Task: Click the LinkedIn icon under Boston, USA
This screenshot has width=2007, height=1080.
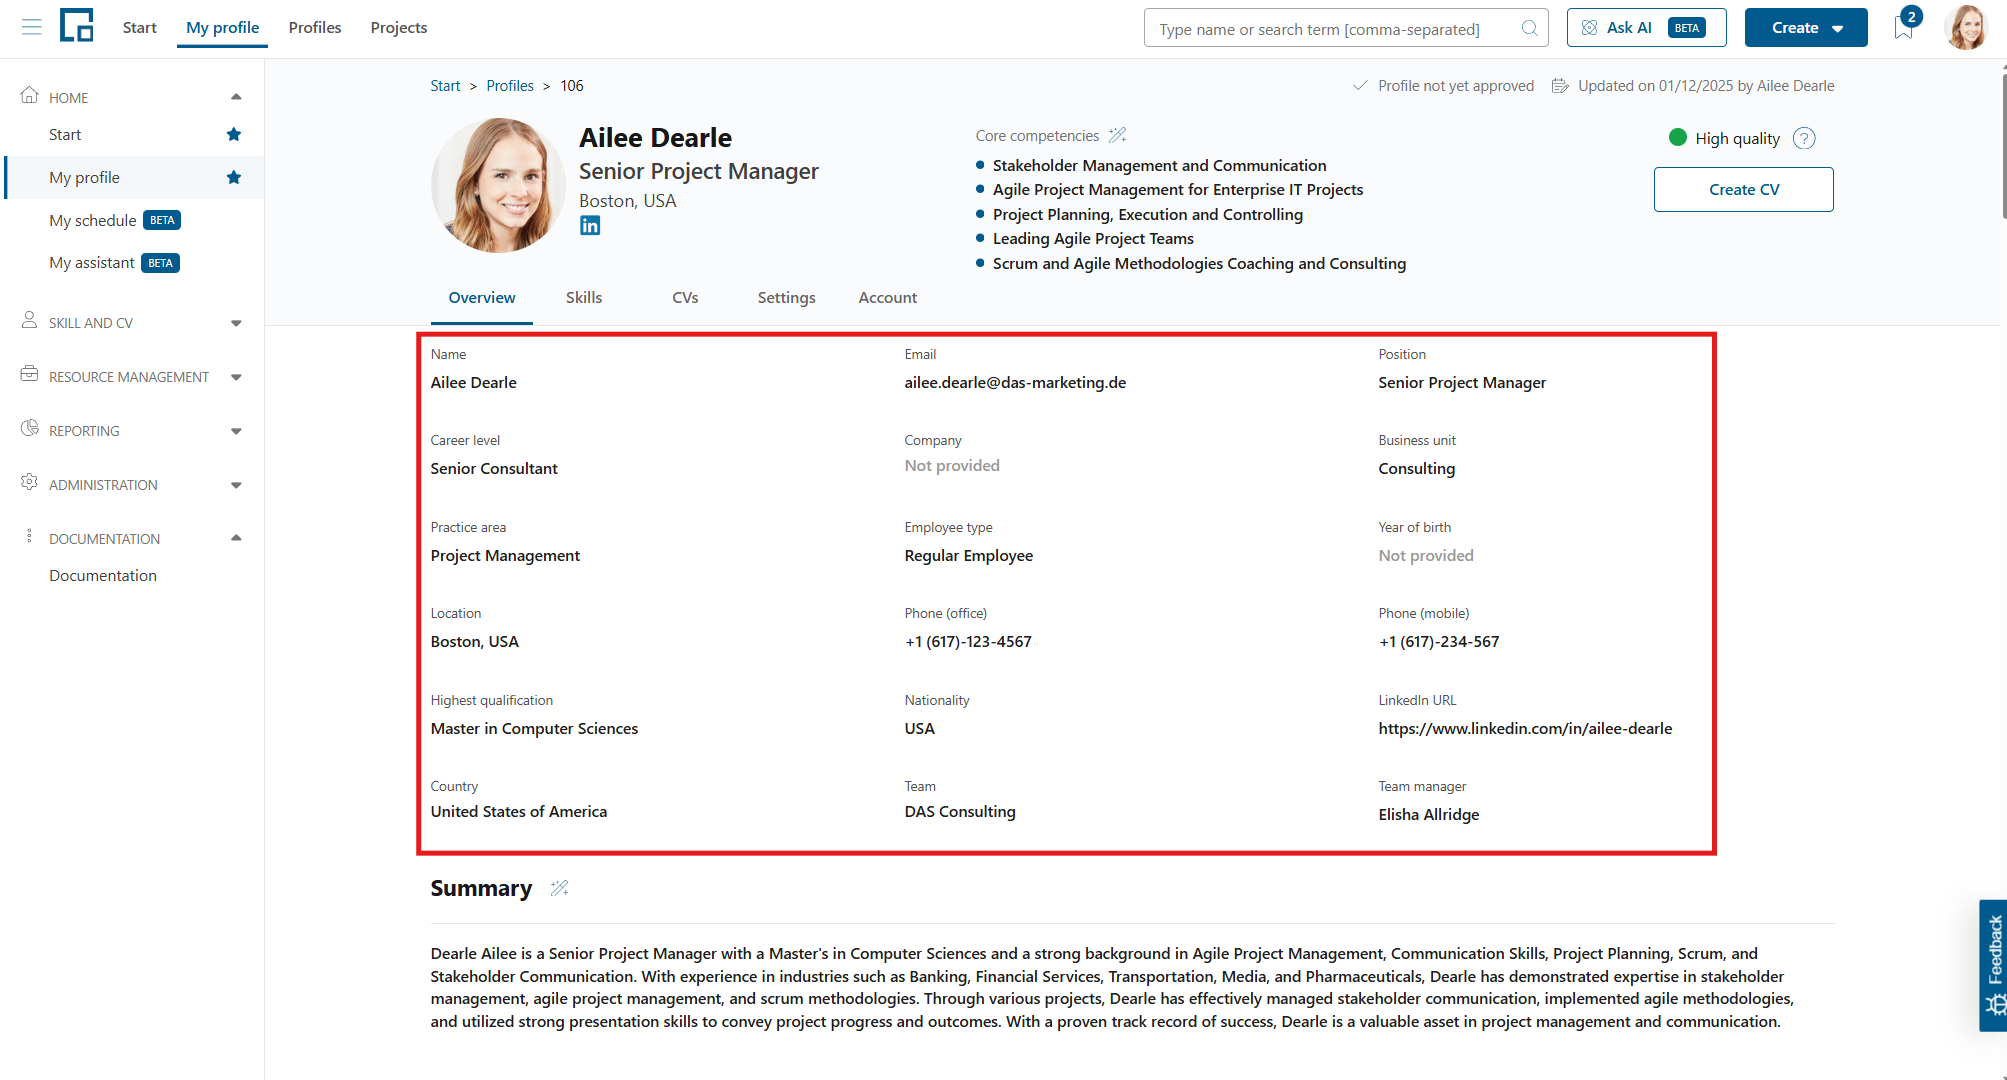Action: click(x=590, y=226)
